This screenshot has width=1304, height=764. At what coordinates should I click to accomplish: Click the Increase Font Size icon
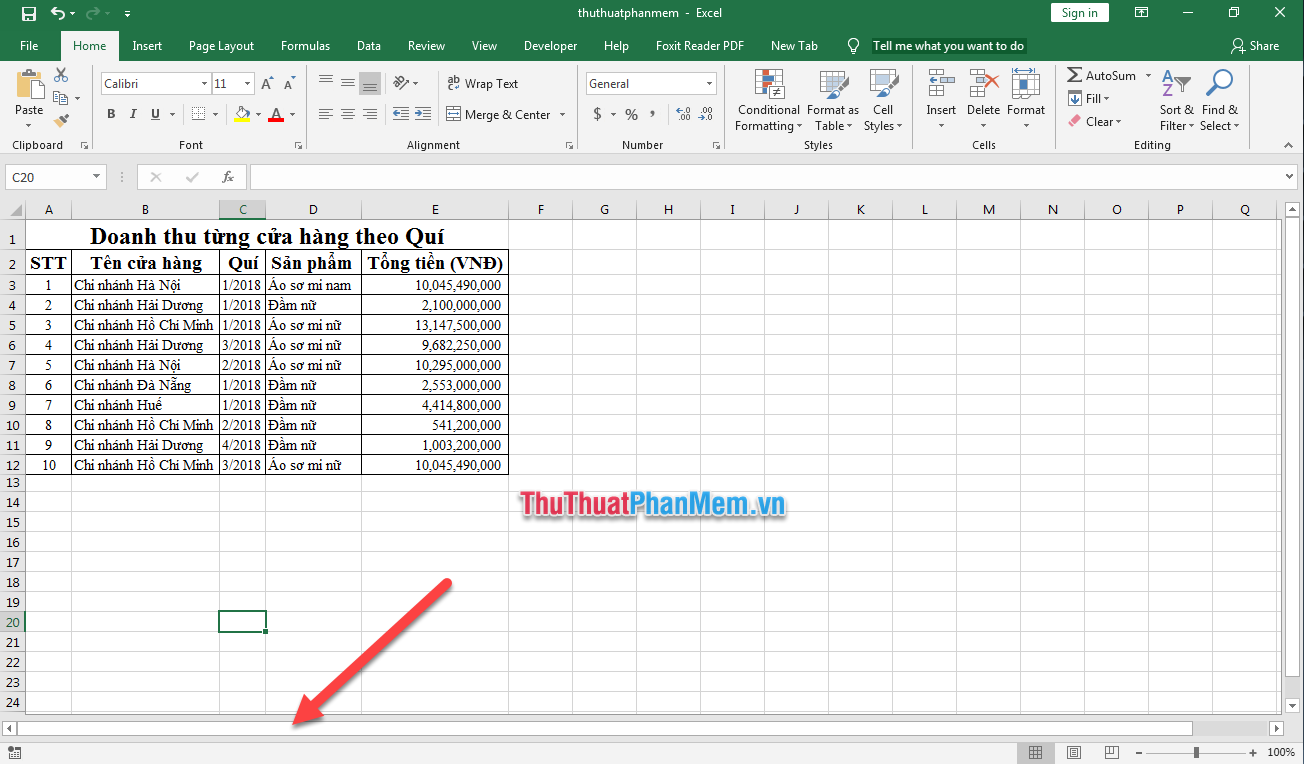[270, 84]
